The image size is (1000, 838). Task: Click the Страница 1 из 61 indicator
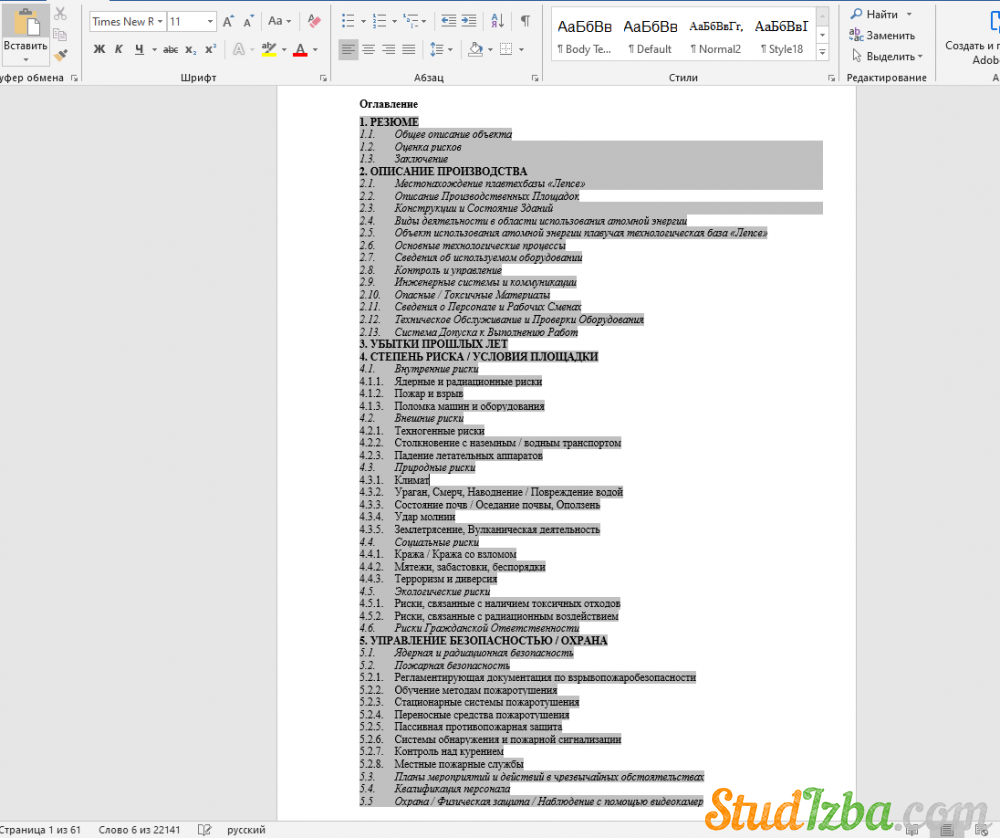(40, 830)
